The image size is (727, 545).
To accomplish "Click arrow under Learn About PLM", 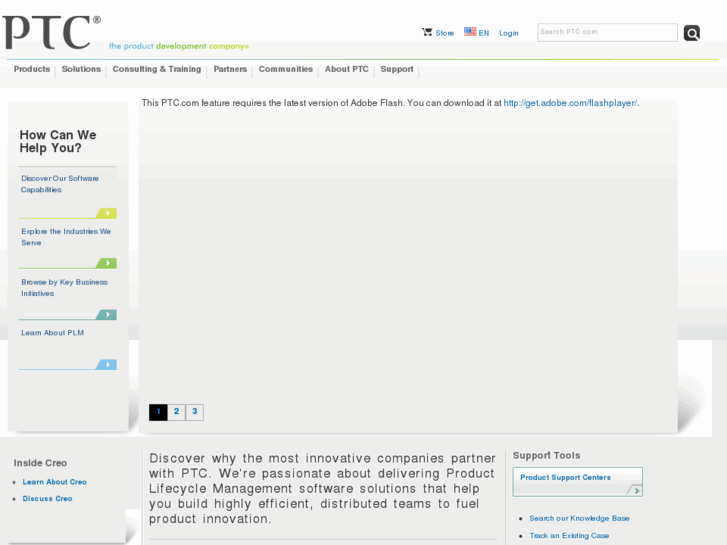I will (x=107, y=364).
